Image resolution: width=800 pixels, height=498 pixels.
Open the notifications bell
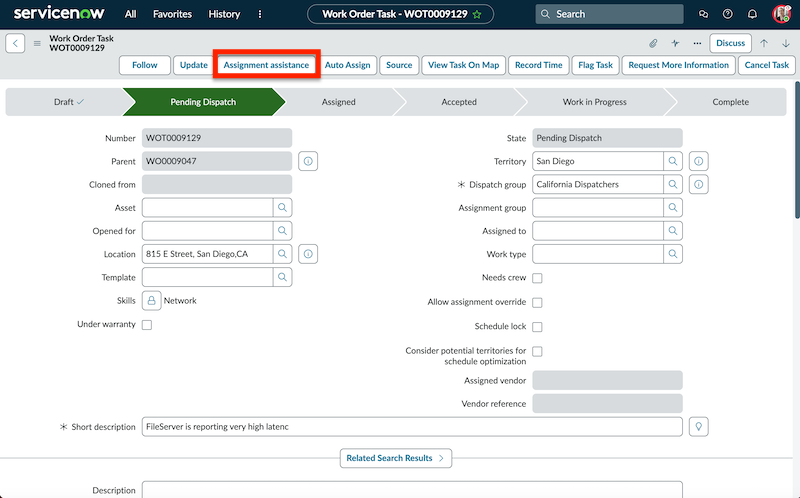(753, 14)
